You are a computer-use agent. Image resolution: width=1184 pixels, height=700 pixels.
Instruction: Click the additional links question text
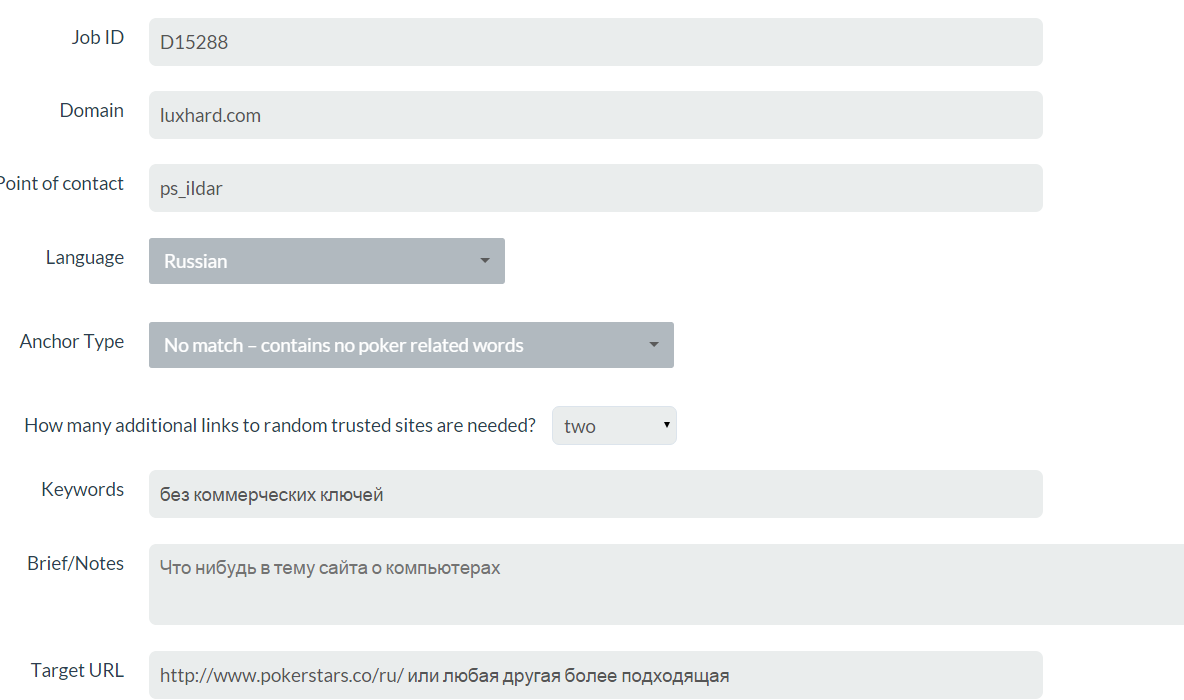tap(279, 425)
